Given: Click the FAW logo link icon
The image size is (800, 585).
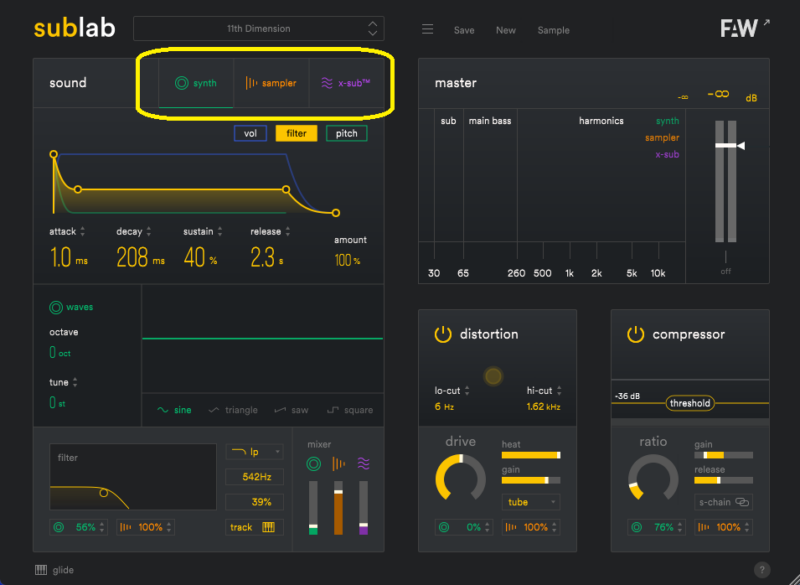Looking at the screenshot, I should (x=745, y=28).
